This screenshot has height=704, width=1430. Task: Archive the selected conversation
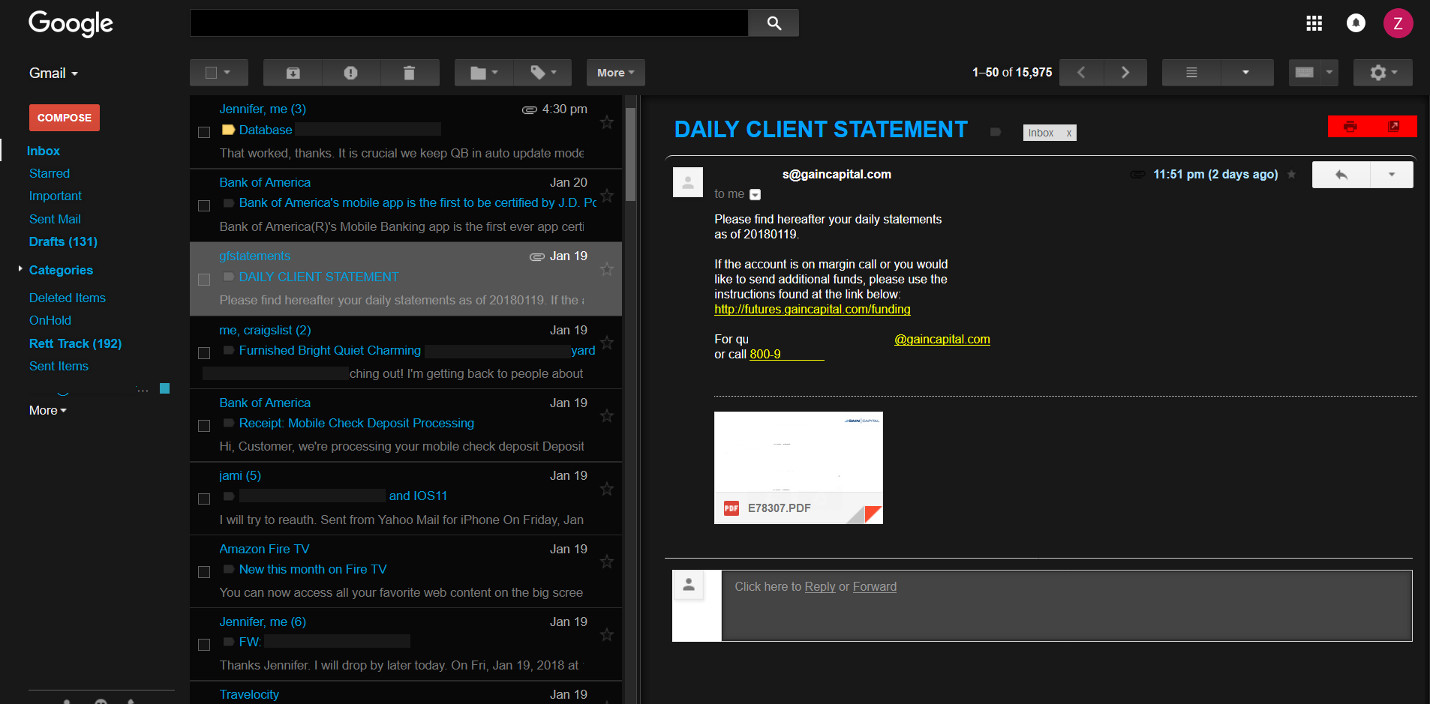(292, 72)
